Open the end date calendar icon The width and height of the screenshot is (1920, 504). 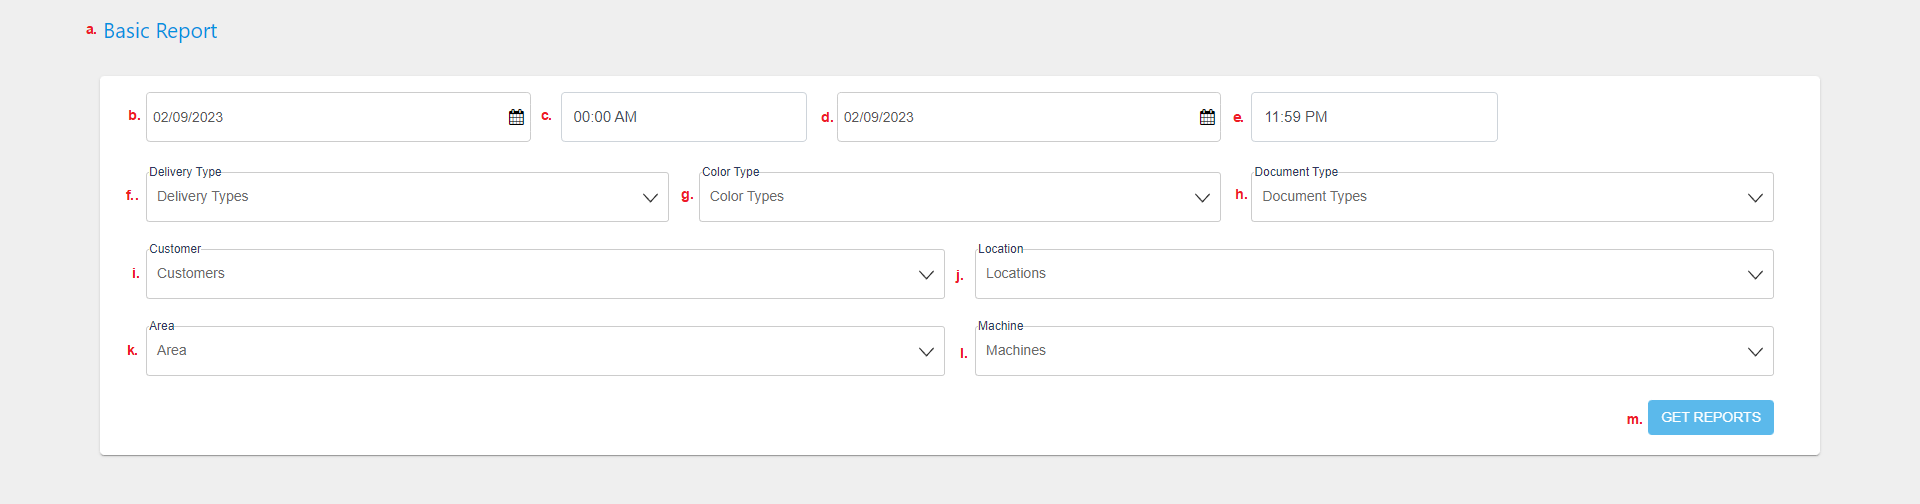pyautogui.click(x=1207, y=117)
